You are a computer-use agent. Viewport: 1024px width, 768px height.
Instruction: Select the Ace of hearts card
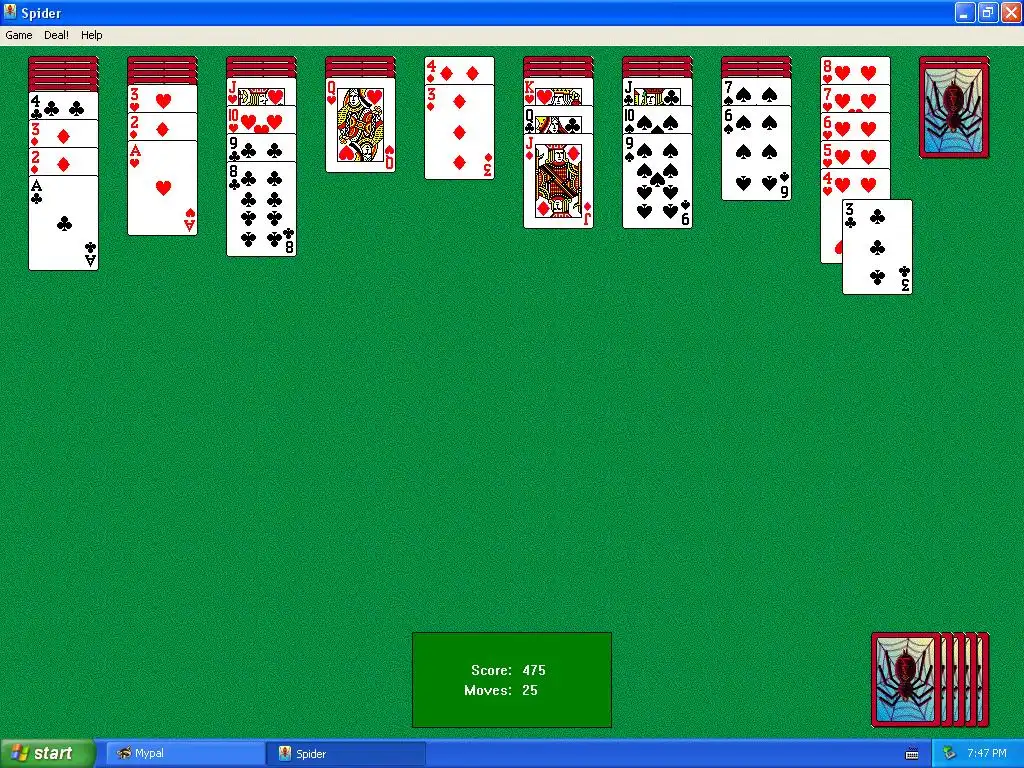point(163,188)
